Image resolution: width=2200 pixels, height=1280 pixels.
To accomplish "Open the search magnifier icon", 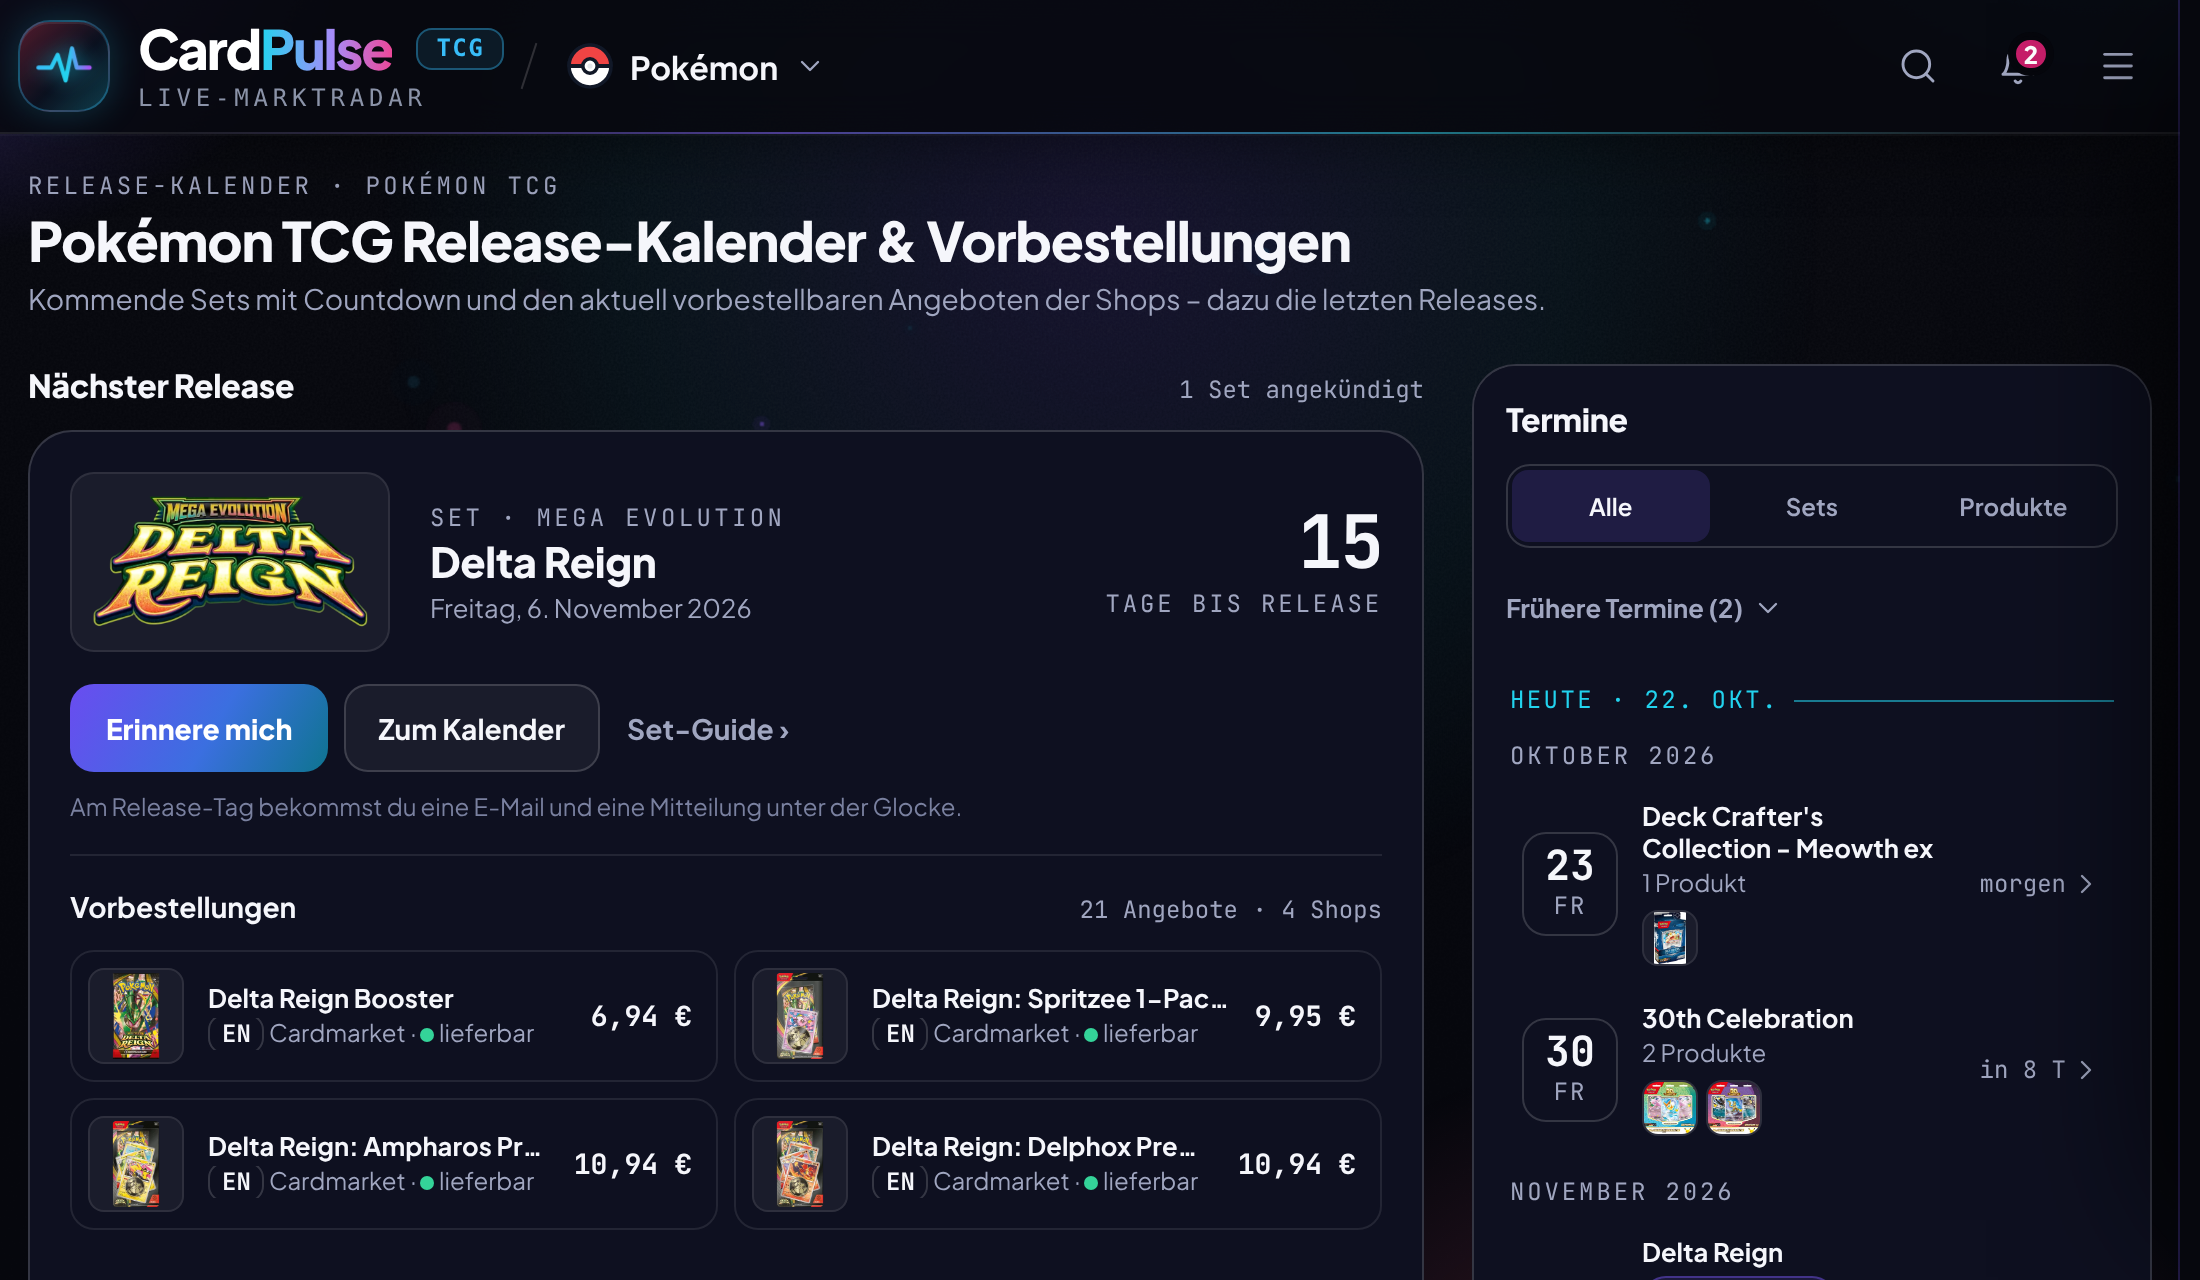I will 1917,67.
